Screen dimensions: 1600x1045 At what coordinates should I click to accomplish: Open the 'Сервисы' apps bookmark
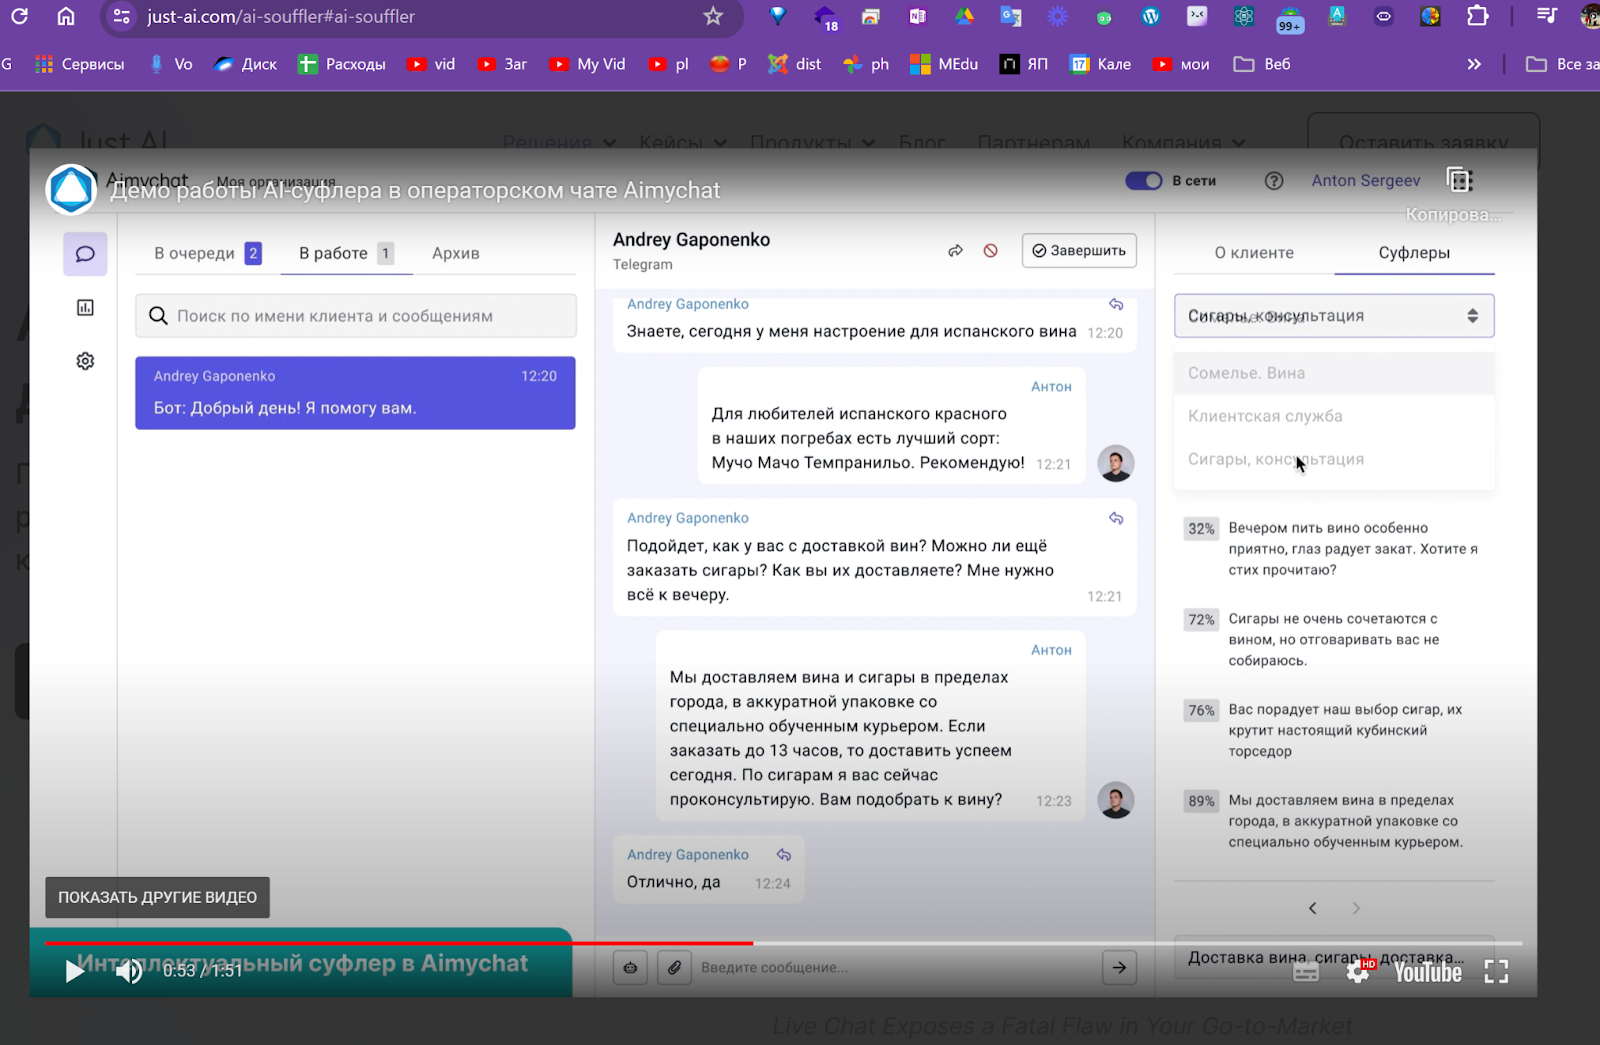pyautogui.click(x=80, y=64)
